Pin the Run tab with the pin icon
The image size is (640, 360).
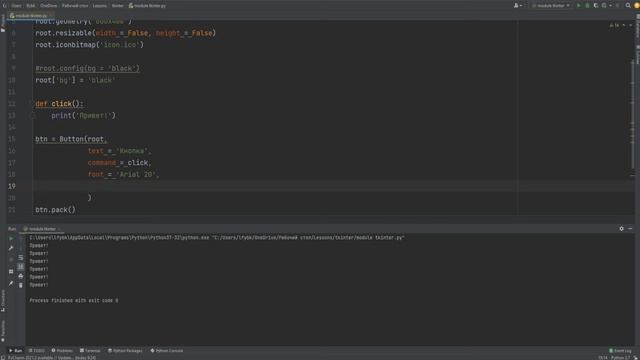(11, 283)
